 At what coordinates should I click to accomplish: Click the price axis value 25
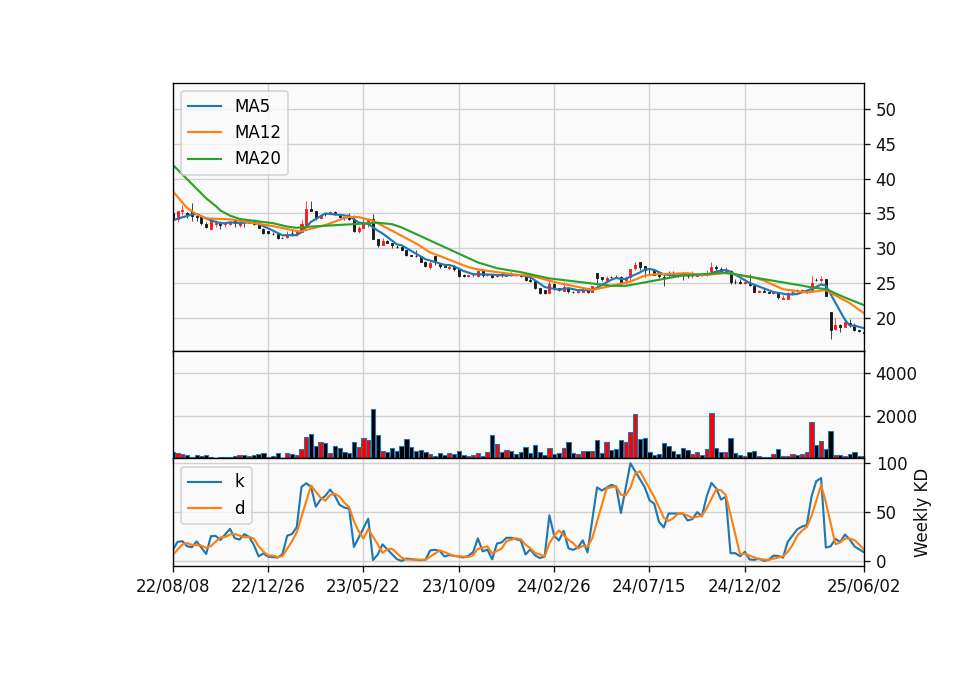885,284
